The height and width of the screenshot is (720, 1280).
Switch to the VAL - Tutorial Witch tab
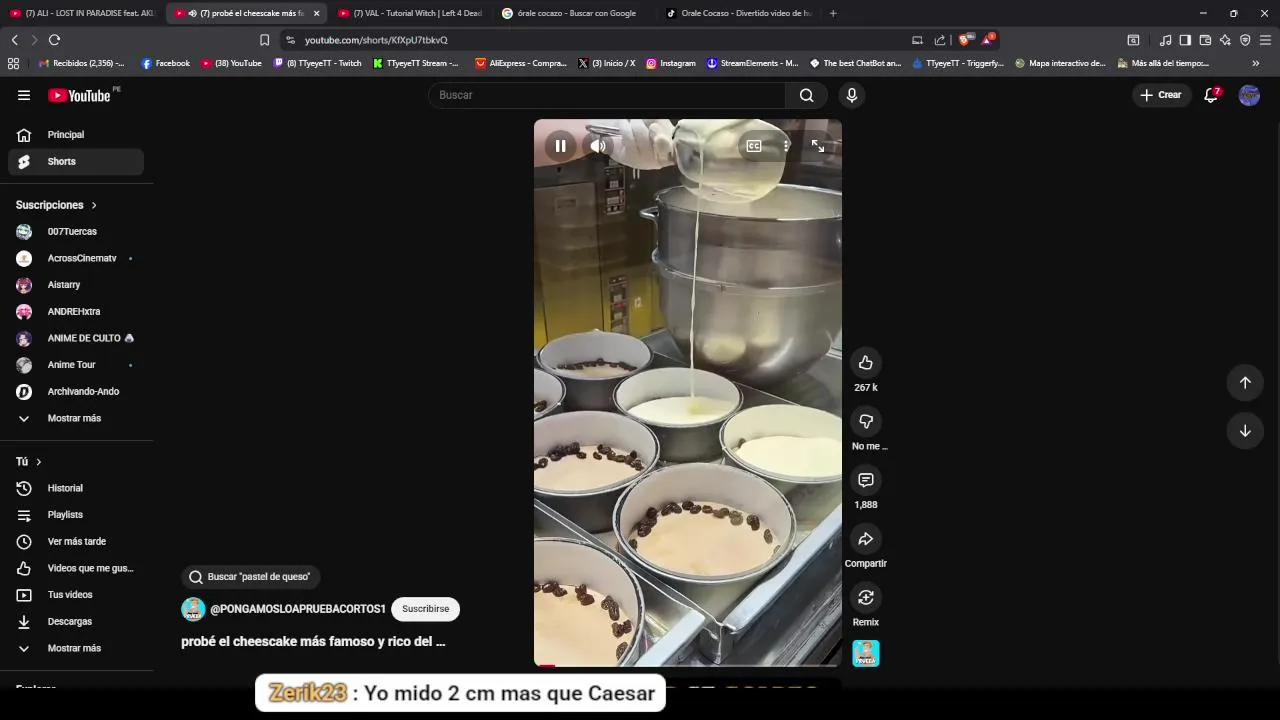click(x=410, y=13)
